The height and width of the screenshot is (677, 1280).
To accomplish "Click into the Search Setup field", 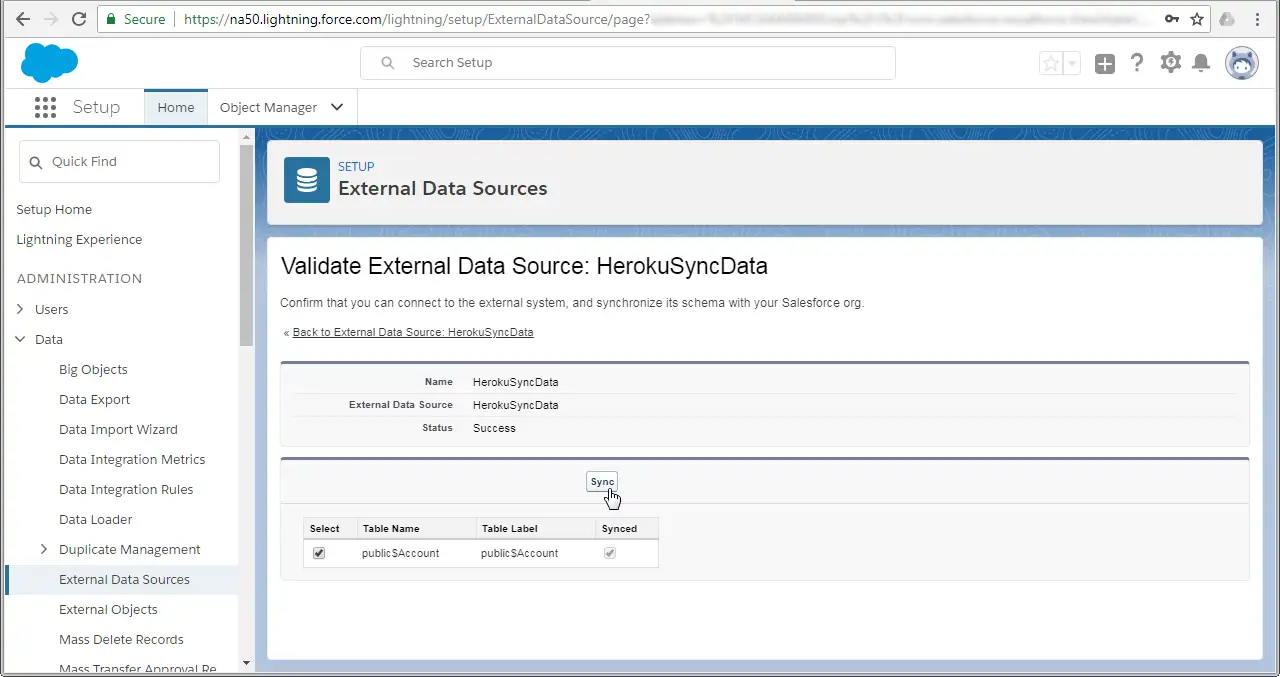I will tap(628, 63).
